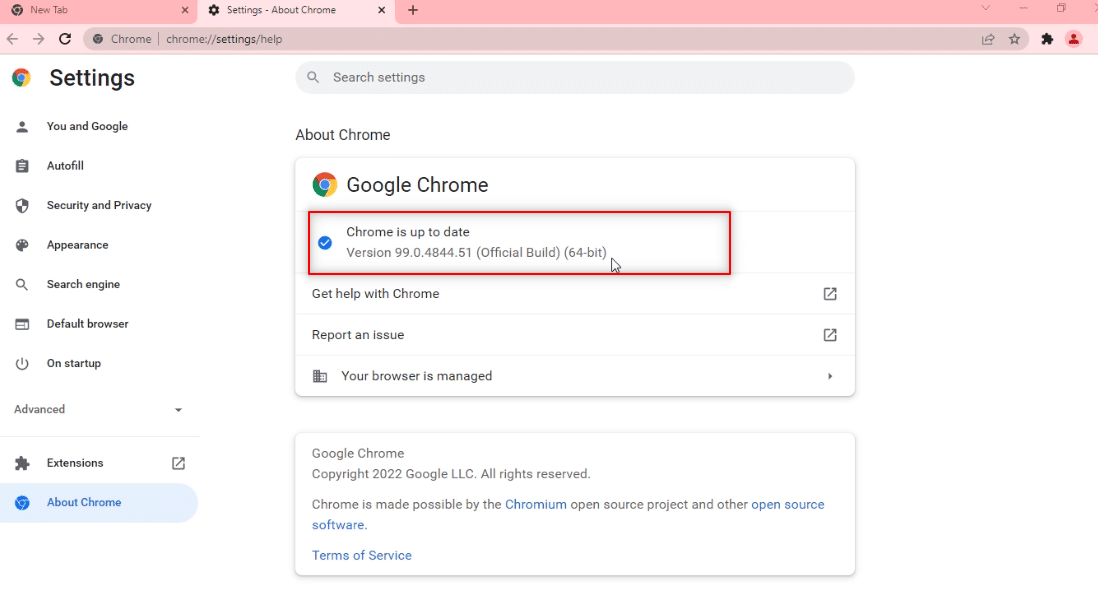This screenshot has height=595, width=1098.
Task: Click the Chrome site info chip in the address bar
Action: tap(123, 39)
